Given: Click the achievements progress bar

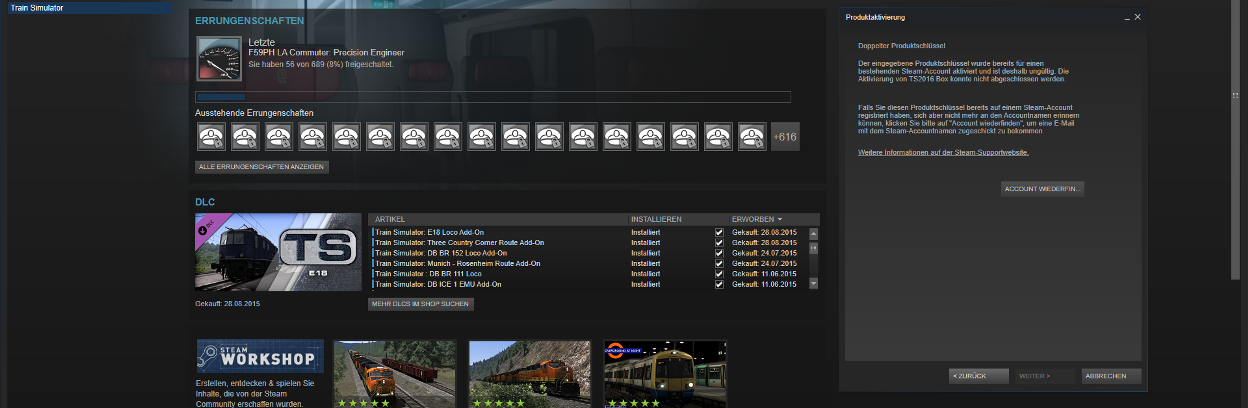Looking at the screenshot, I should pyautogui.click(x=493, y=97).
